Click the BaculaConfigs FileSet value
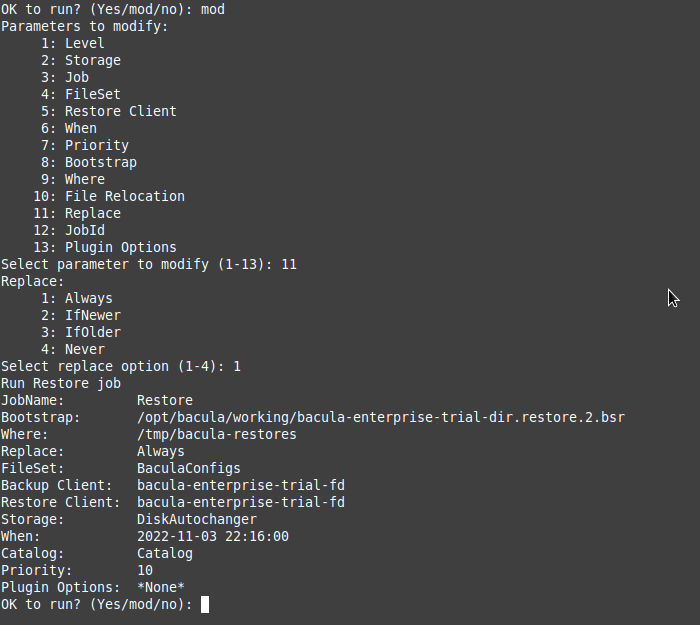 tap(189, 468)
